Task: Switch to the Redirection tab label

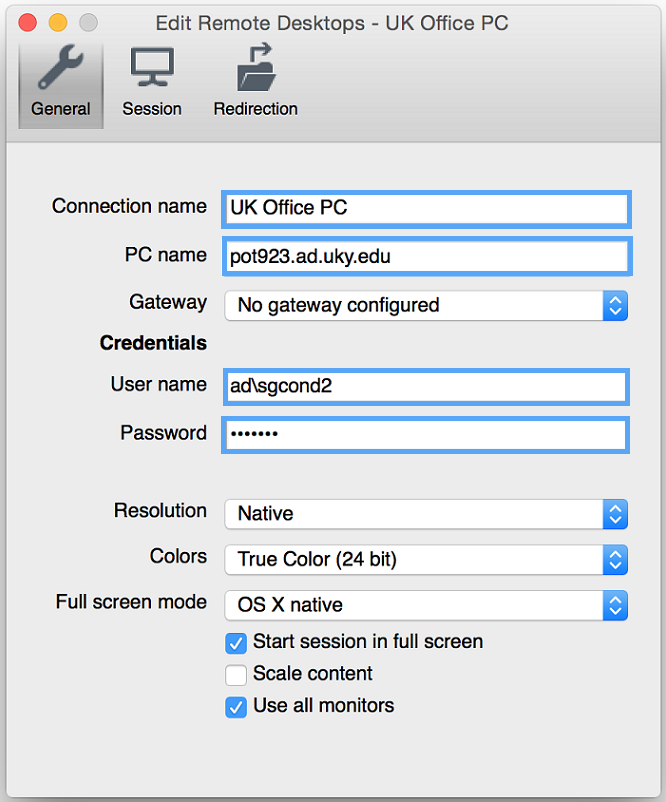Action: 256,109
